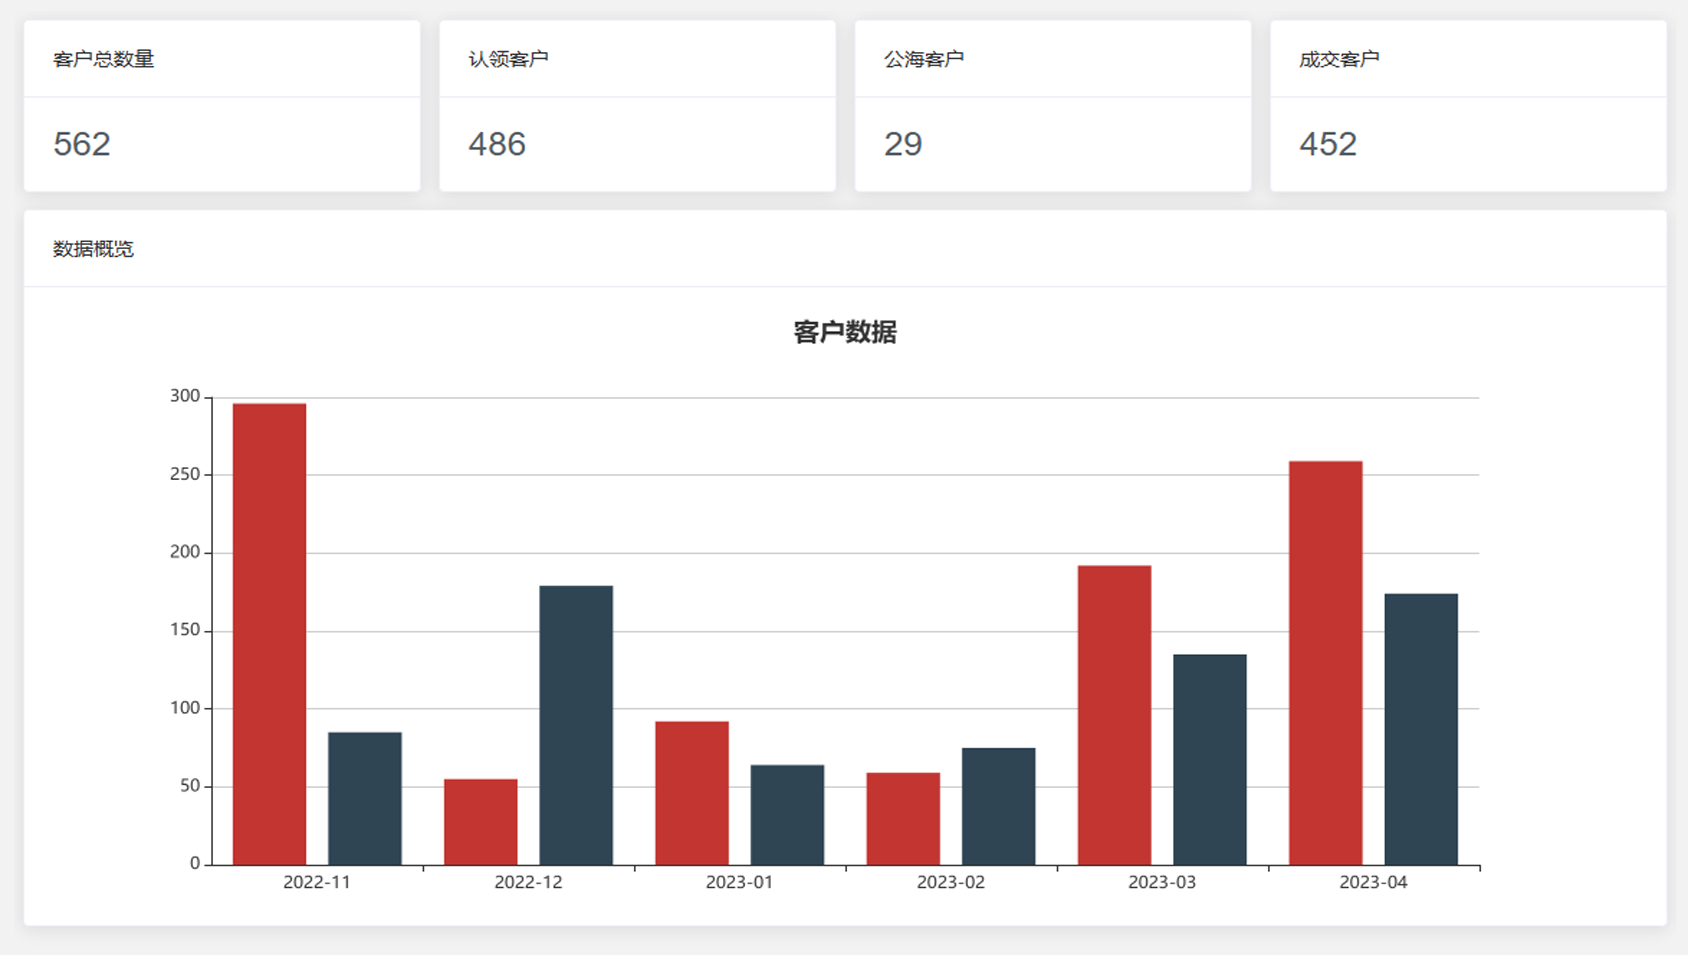Click the 300 y-axis label
Image resolution: width=1688 pixels, height=955 pixels.
(185, 396)
